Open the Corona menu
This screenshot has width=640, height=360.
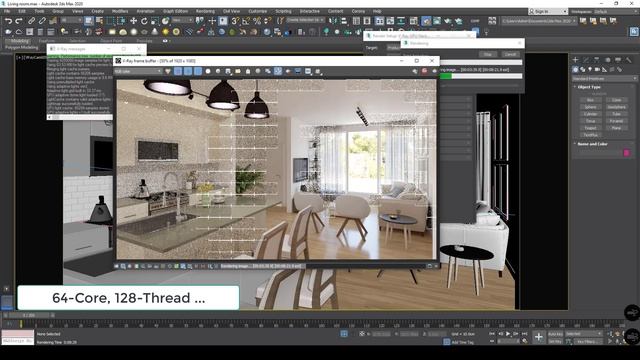pos(358,11)
